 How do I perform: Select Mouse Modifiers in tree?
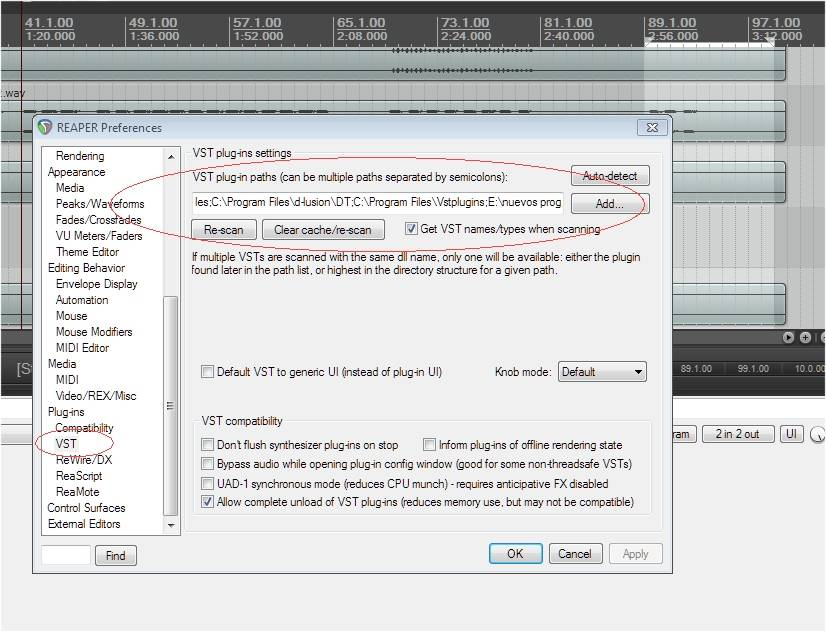point(94,332)
